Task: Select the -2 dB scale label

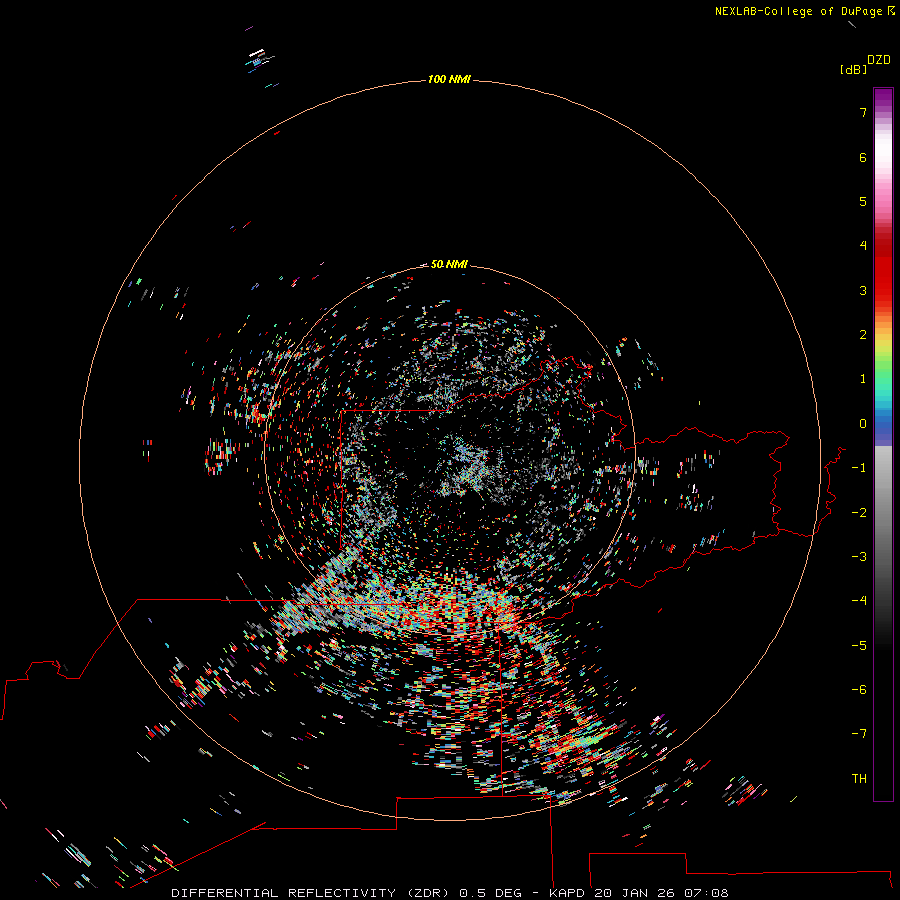Action: point(859,513)
